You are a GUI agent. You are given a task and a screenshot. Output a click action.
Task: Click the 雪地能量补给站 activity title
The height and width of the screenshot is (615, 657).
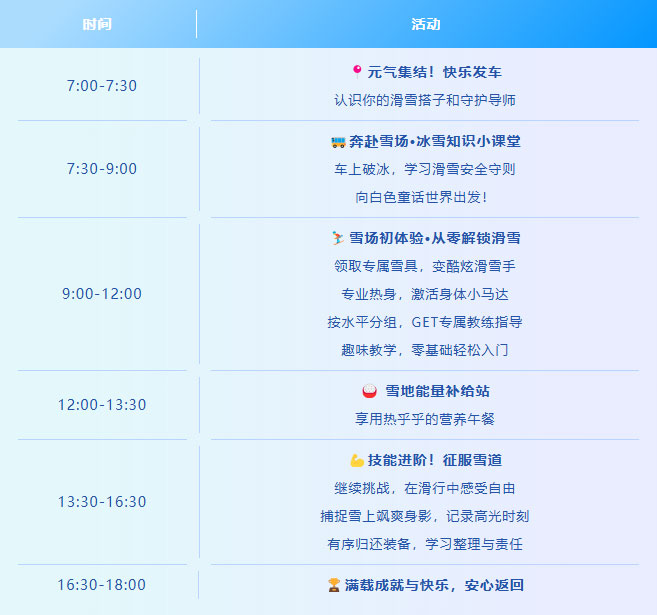438,391
